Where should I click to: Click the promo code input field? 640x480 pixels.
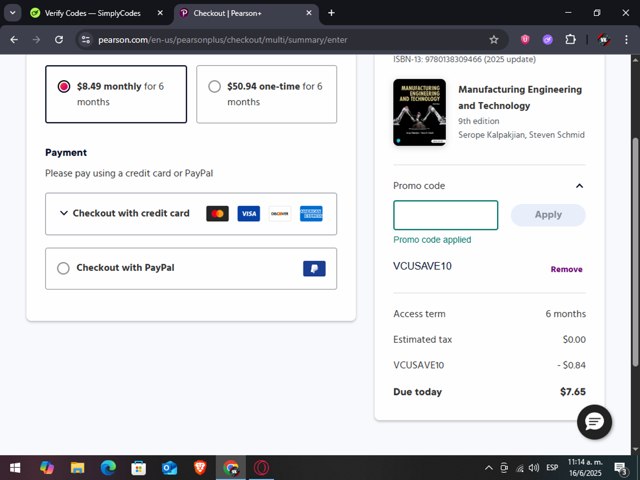pyautogui.click(x=445, y=215)
